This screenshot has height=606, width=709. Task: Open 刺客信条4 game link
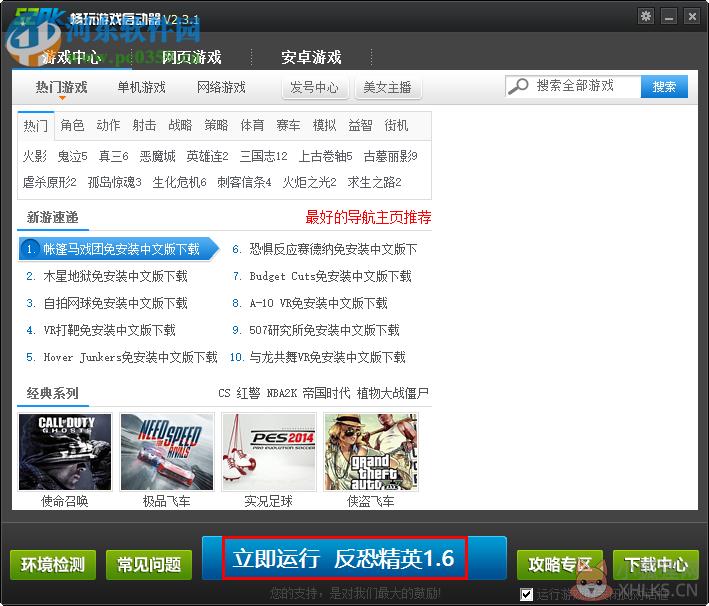(244, 182)
